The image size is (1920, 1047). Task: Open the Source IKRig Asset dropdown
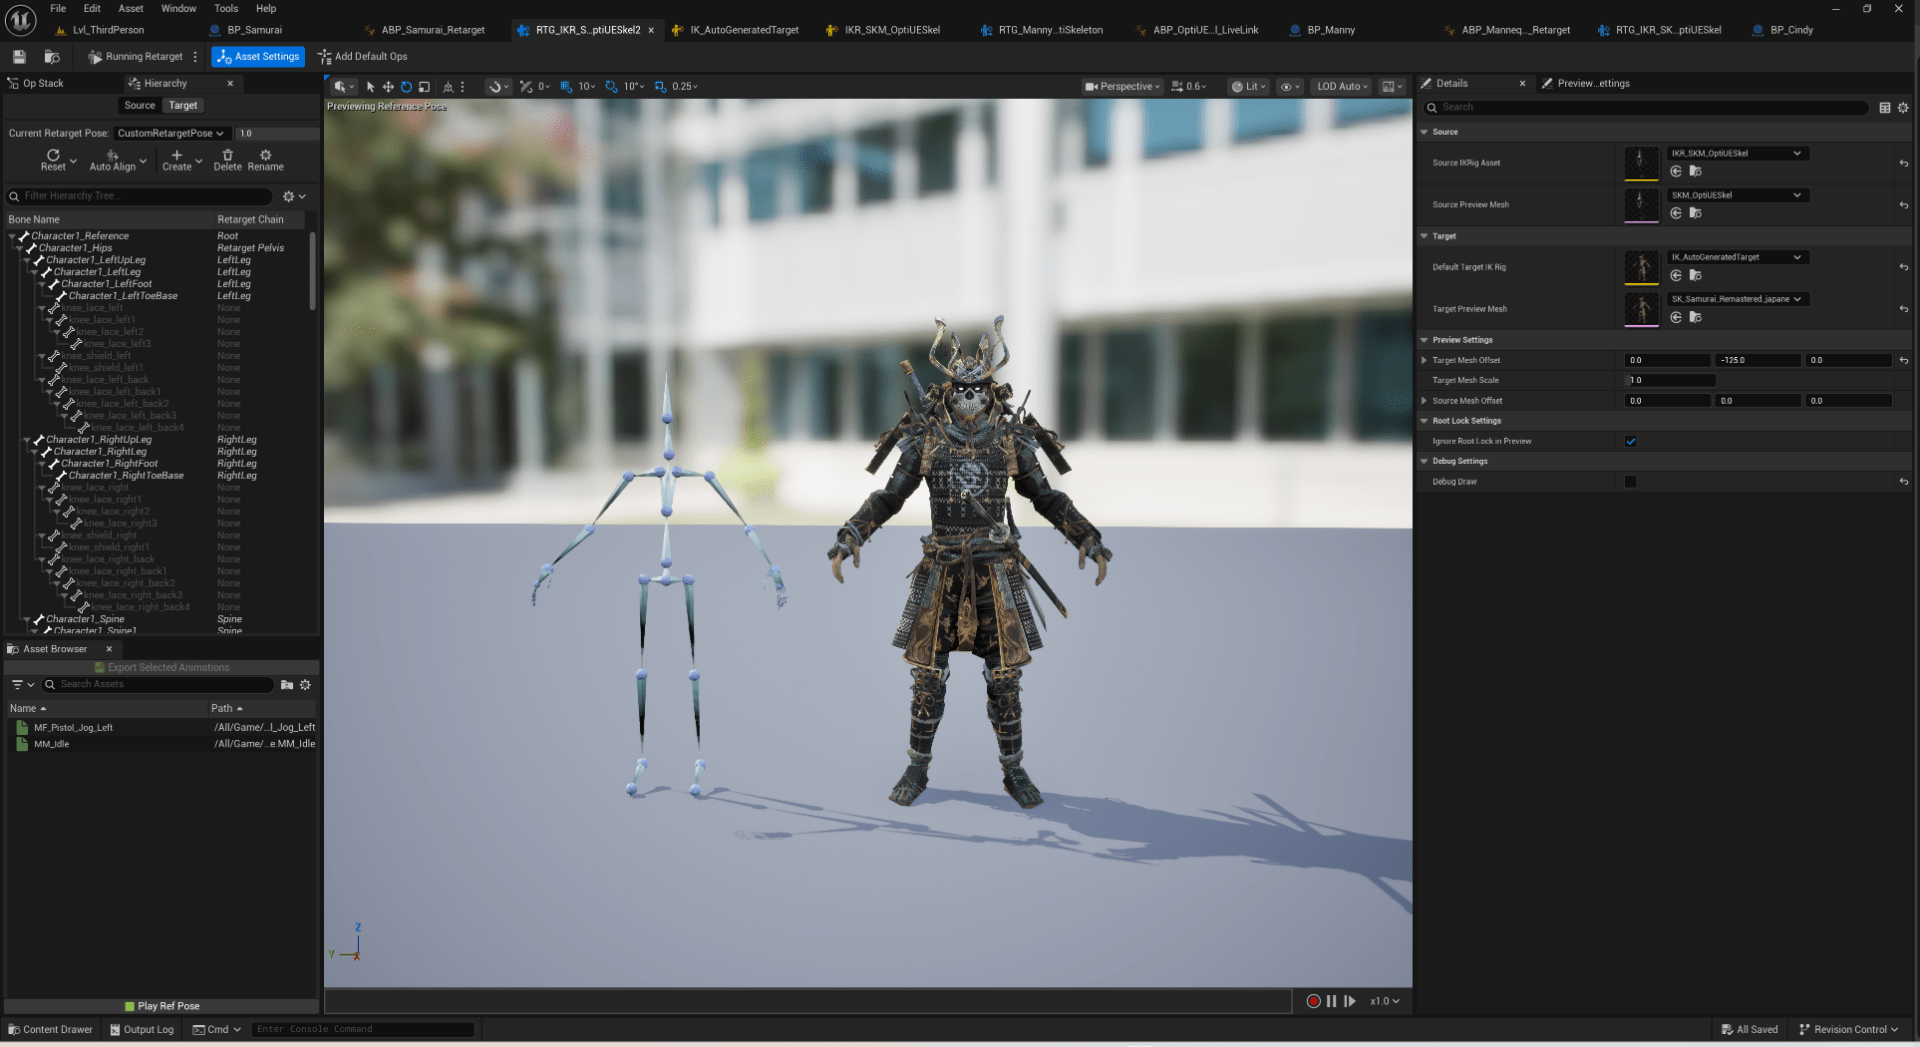pyautogui.click(x=1736, y=154)
